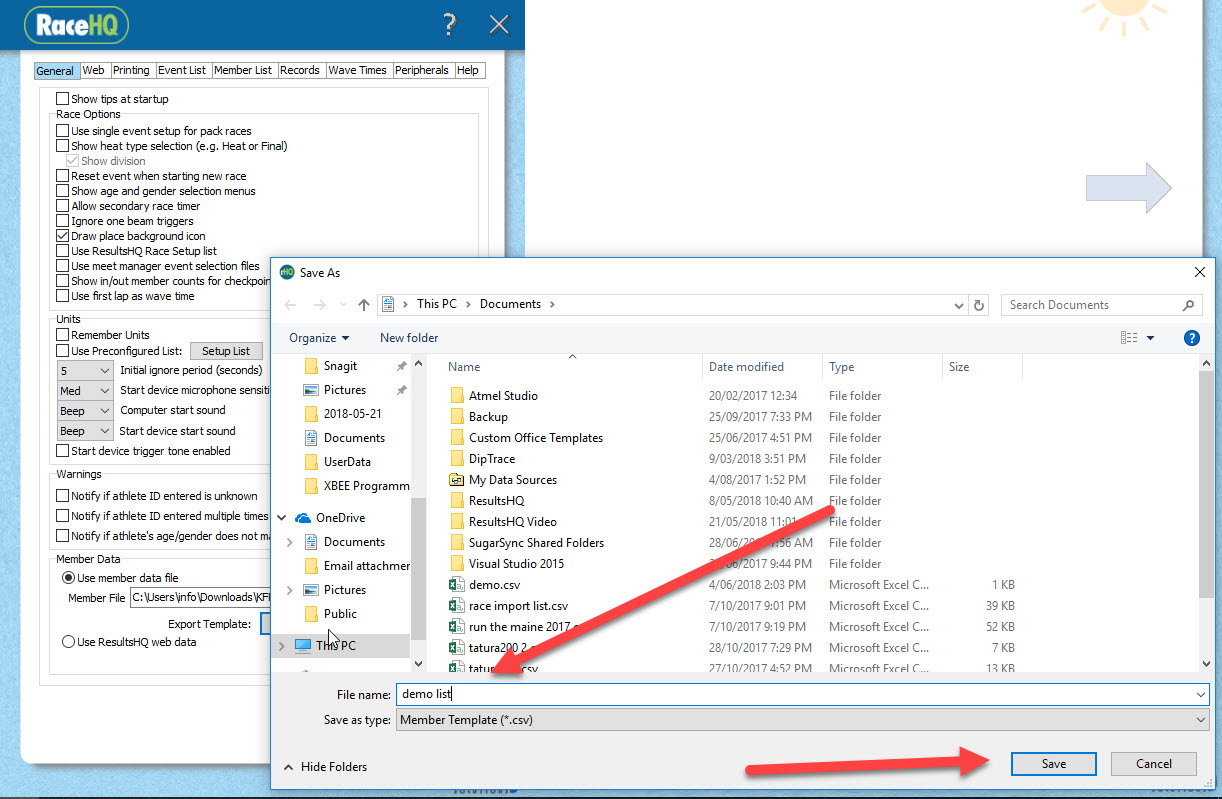Click the Cancel button in Save As

[1154, 764]
